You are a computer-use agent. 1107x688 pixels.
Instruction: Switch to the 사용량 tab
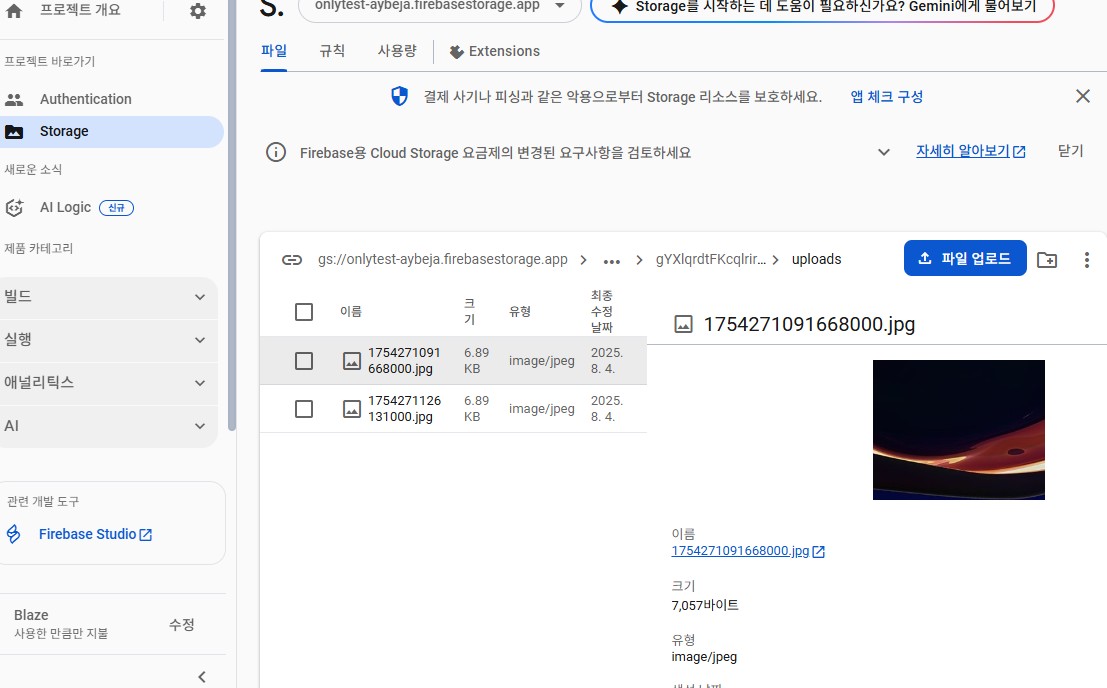coord(397,51)
